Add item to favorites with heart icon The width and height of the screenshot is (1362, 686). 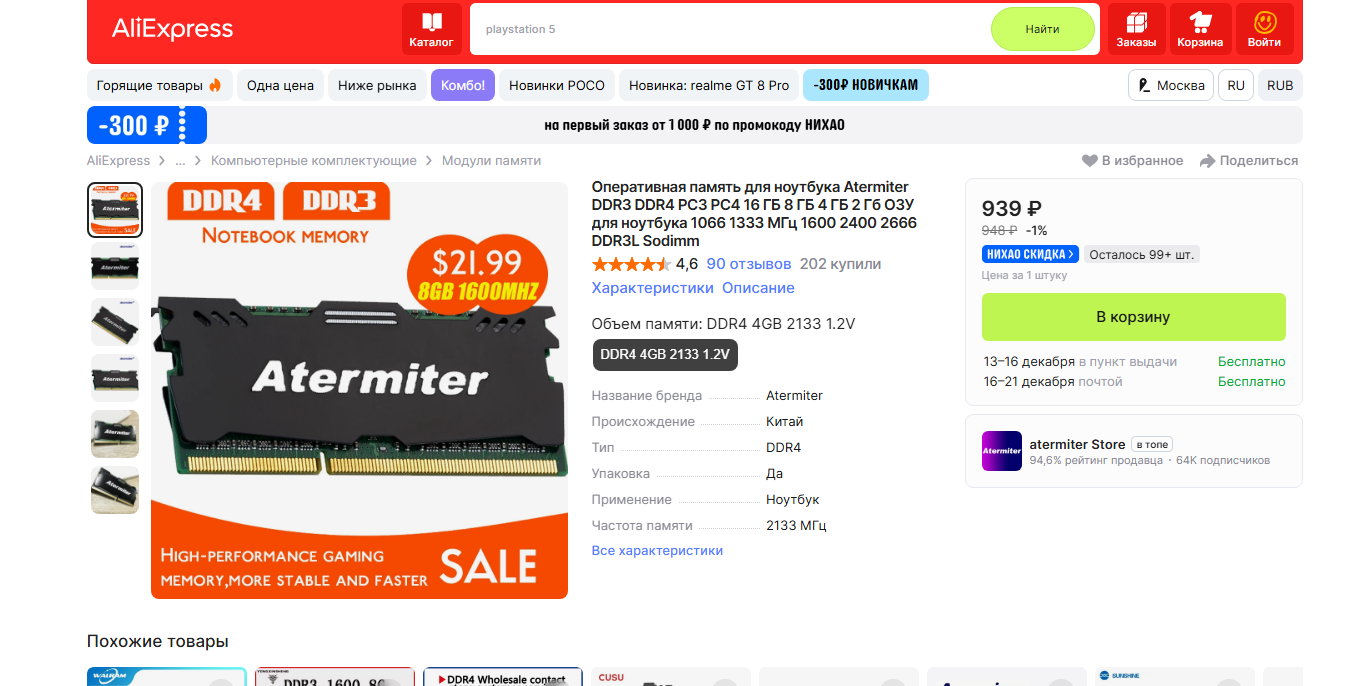1090,160
